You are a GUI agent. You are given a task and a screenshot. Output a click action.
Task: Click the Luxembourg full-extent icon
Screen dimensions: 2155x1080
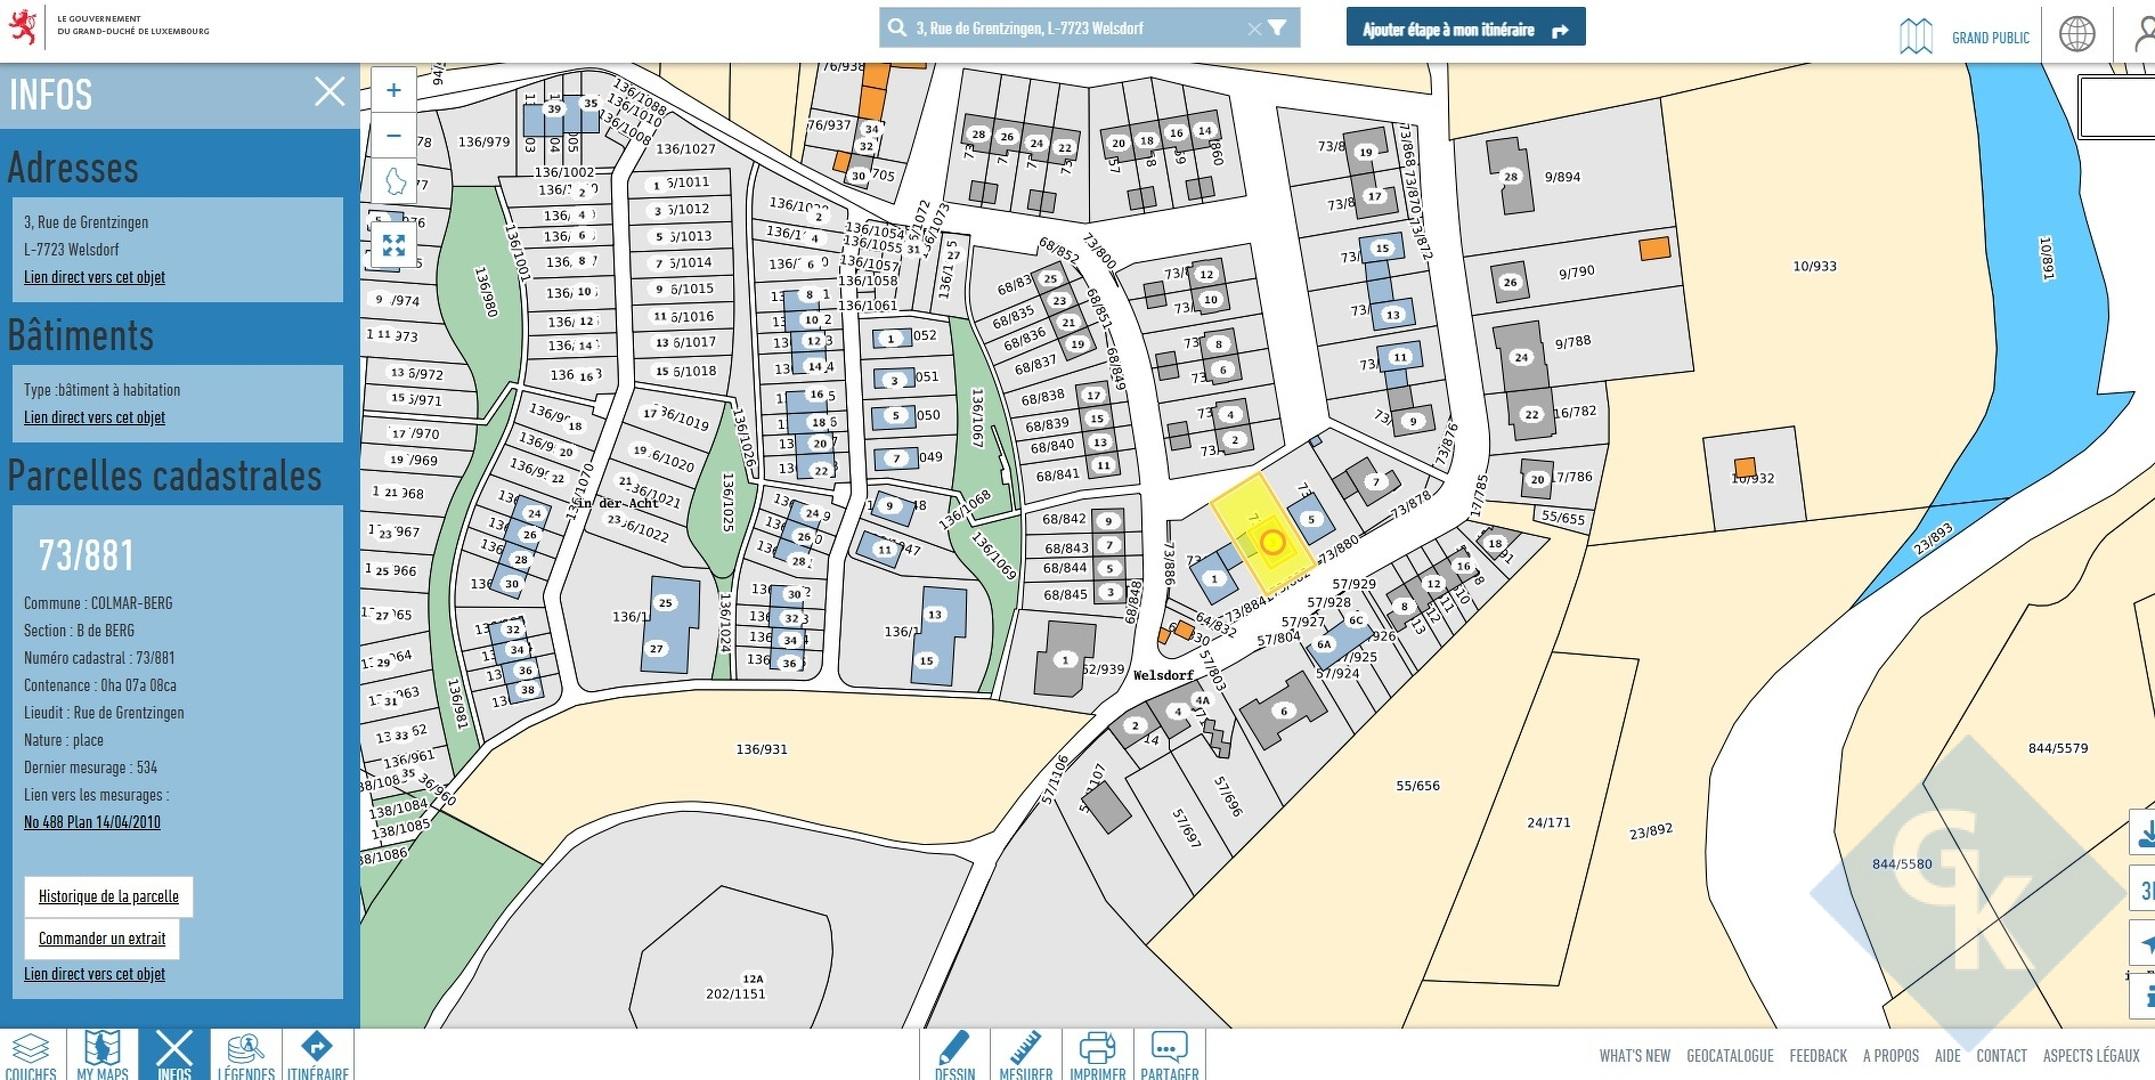coord(394,181)
